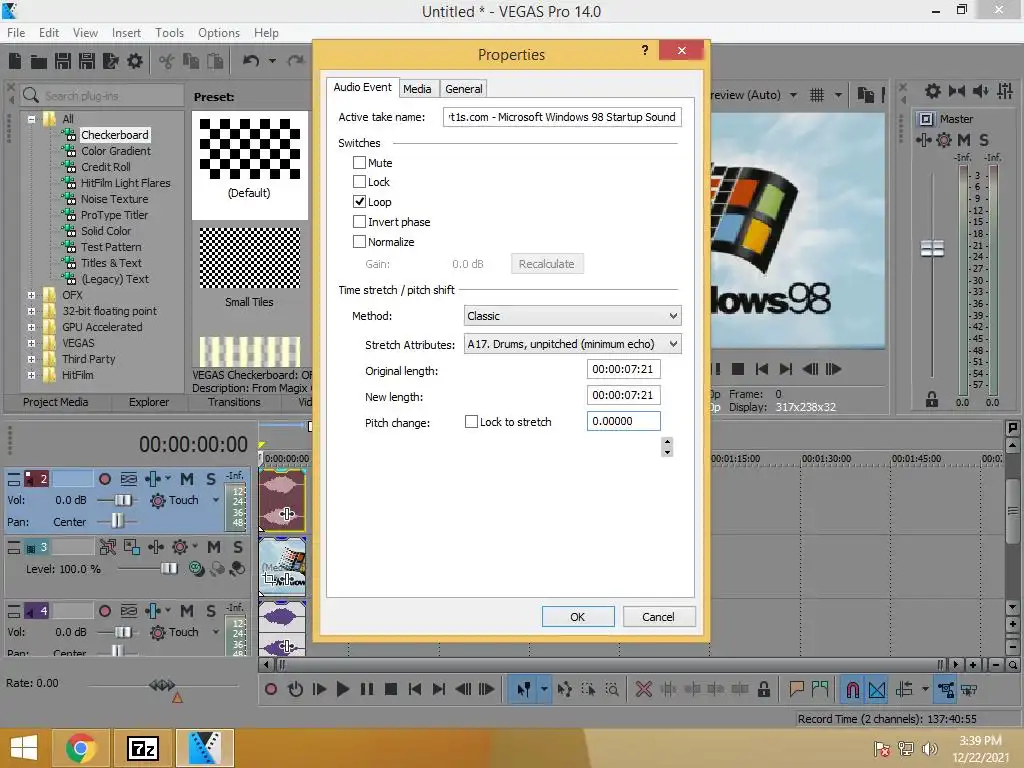Click Go to End in transport bar
This screenshot has width=1024, height=768.
tap(439, 690)
